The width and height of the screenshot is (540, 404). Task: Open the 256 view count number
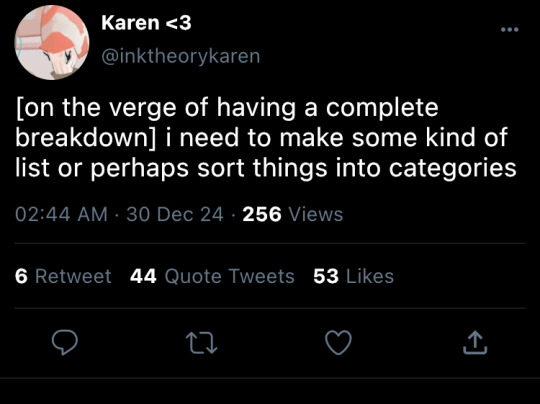262,214
